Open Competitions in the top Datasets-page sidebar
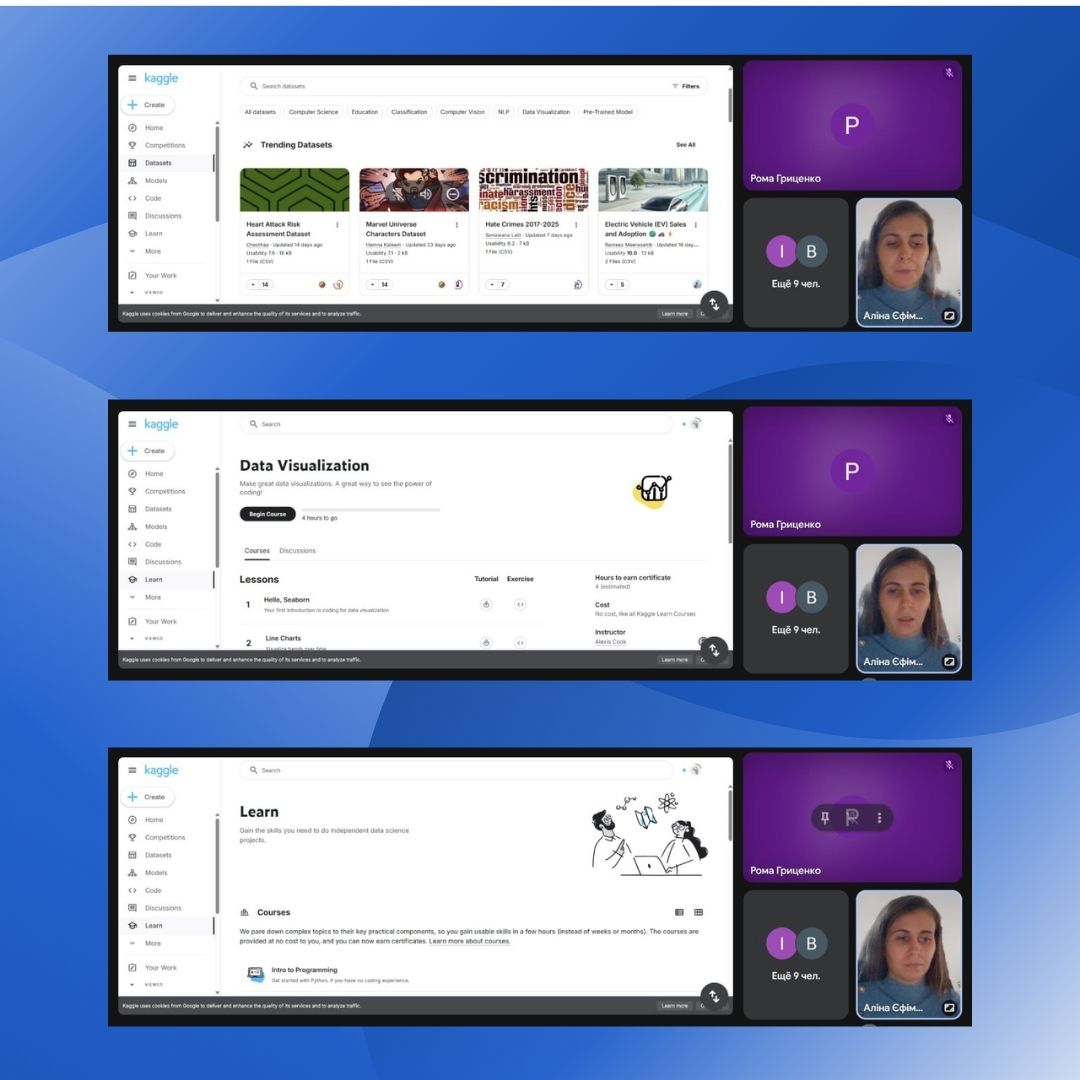The width and height of the screenshot is (1080, 1080). coord(165,145)
